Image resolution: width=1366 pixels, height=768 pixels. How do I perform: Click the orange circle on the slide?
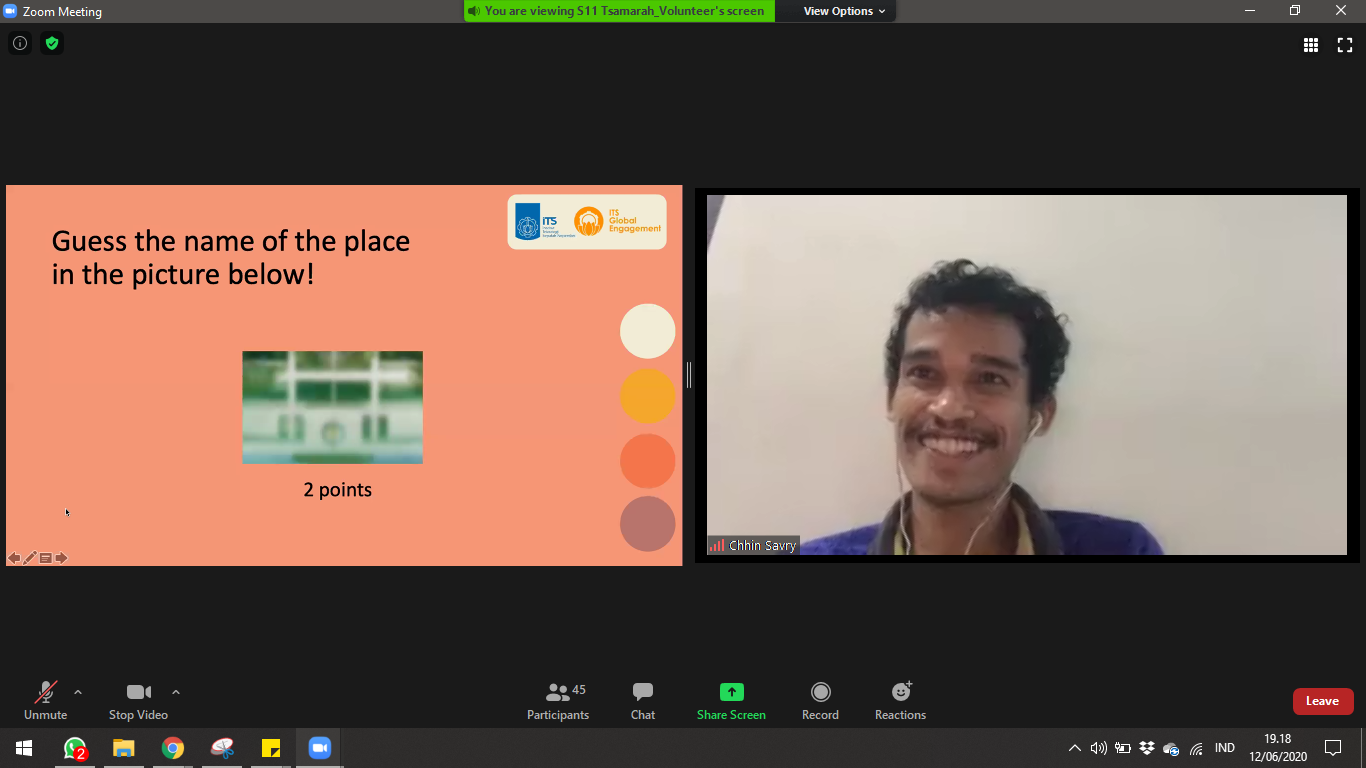(647, 396)
